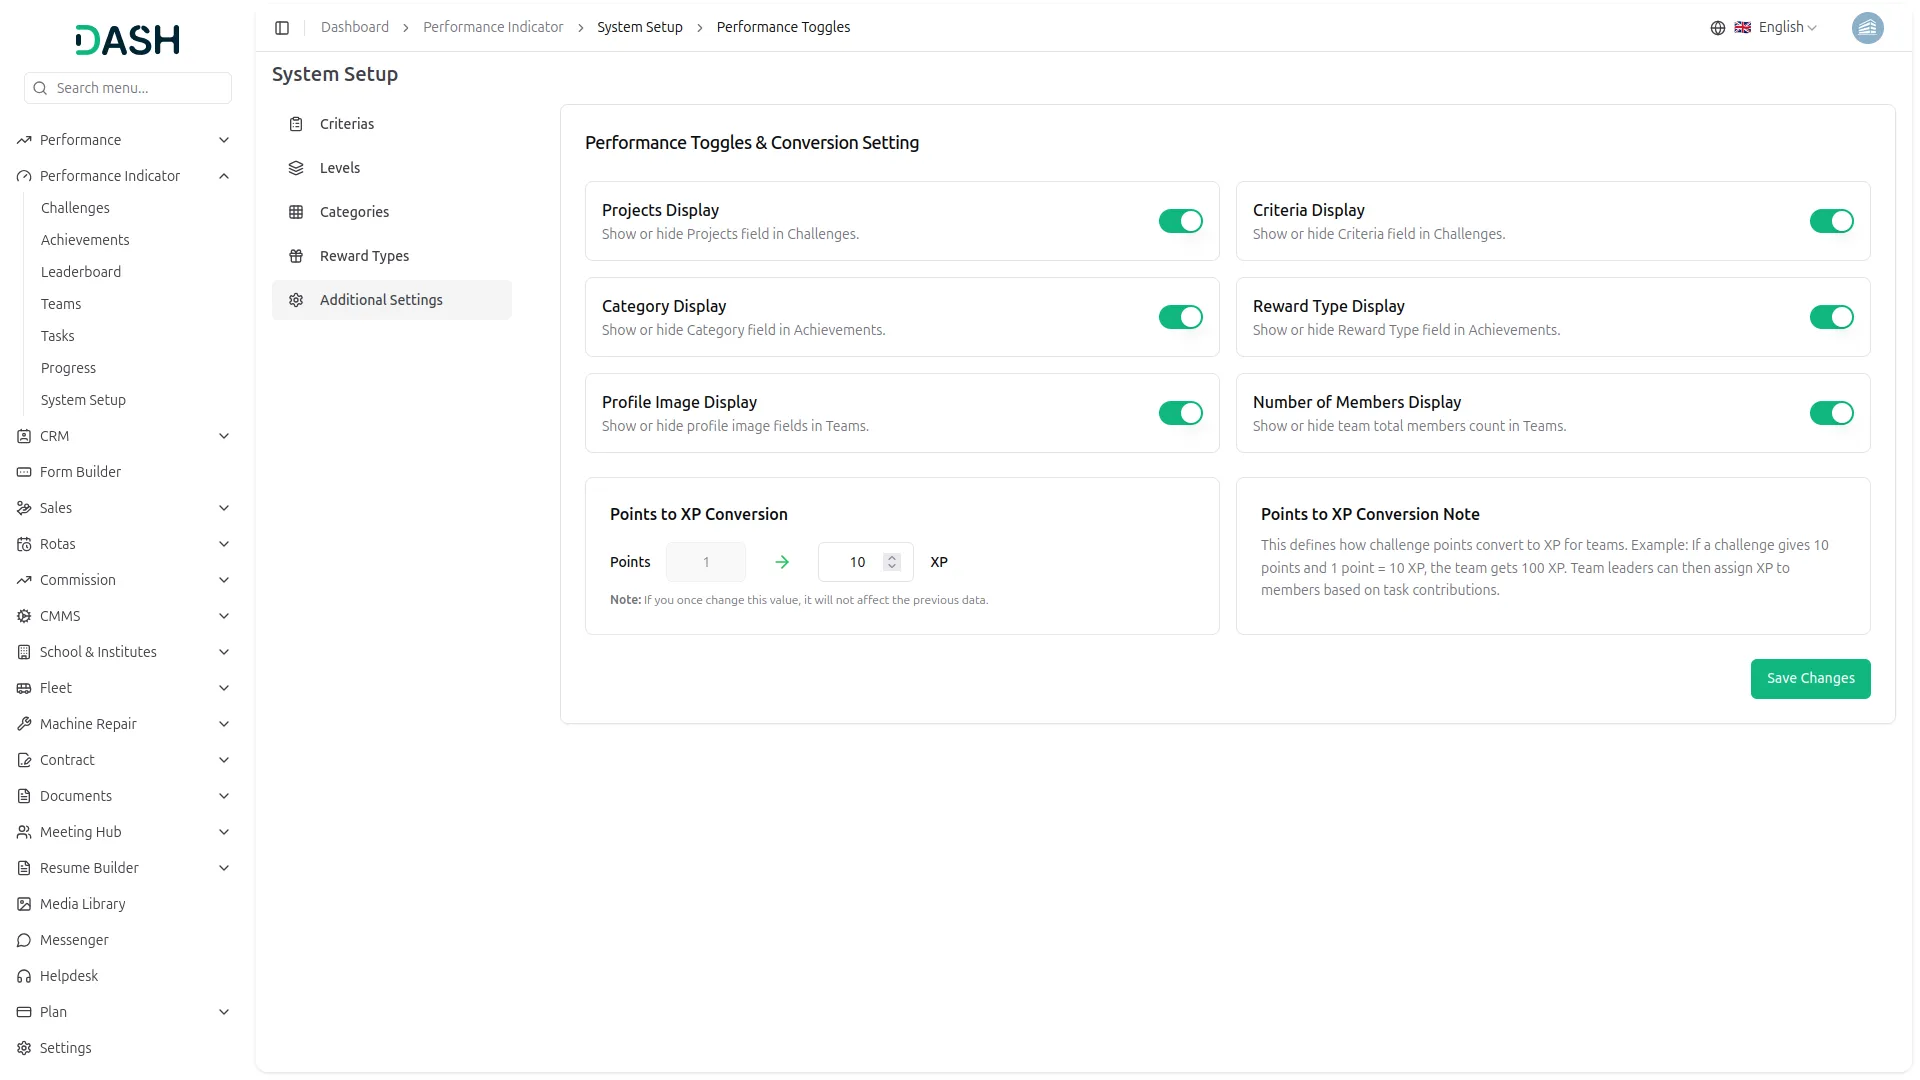The image size is (1920, 1080).
Task: Select Reward Types in setup list
Action: click(x=392, y=256)
